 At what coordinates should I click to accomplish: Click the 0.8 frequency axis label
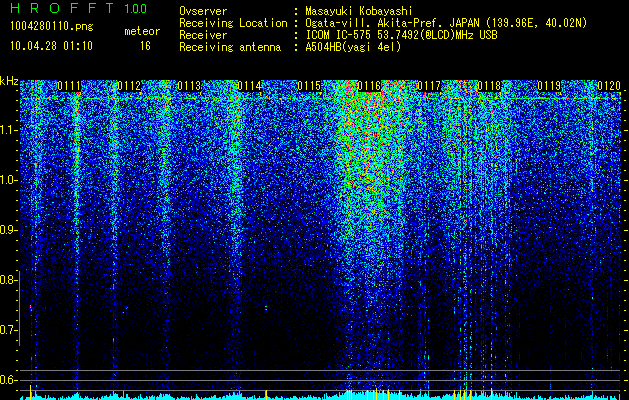point(7,280)
